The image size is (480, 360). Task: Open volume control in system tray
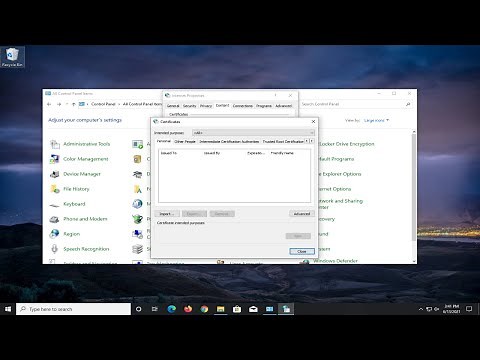coord(436,309)
